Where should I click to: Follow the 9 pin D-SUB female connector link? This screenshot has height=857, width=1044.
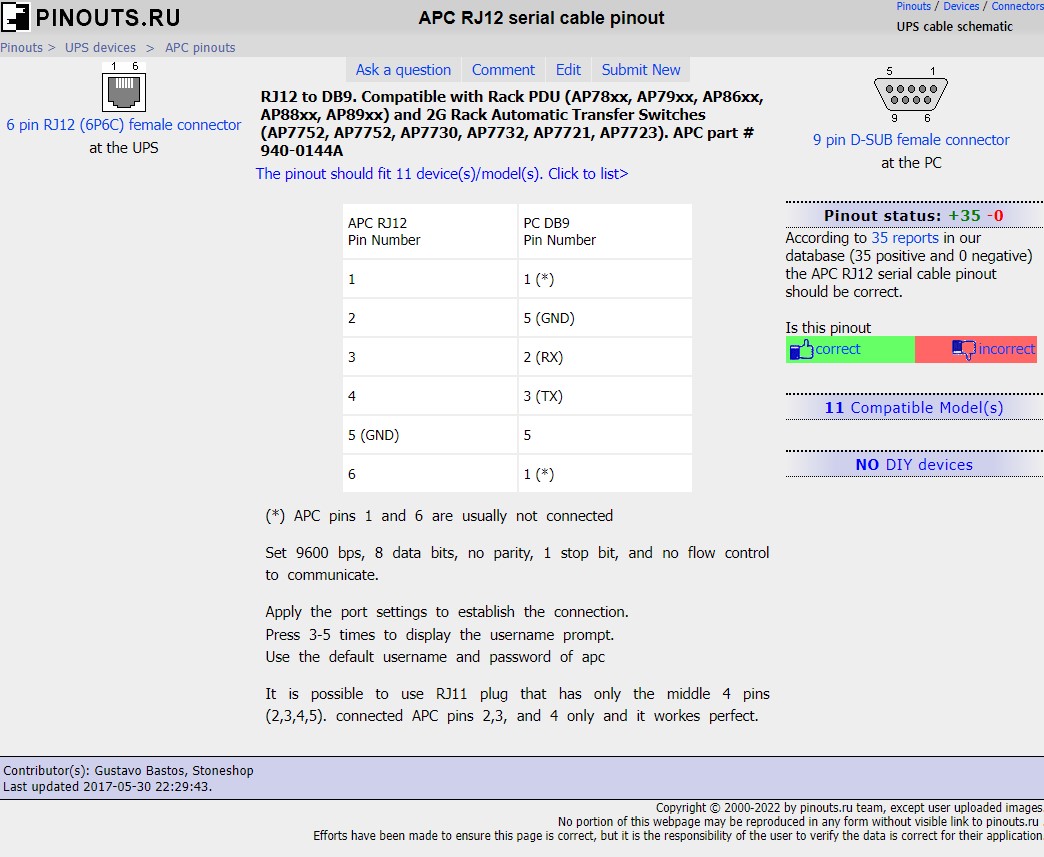point(911,140)
